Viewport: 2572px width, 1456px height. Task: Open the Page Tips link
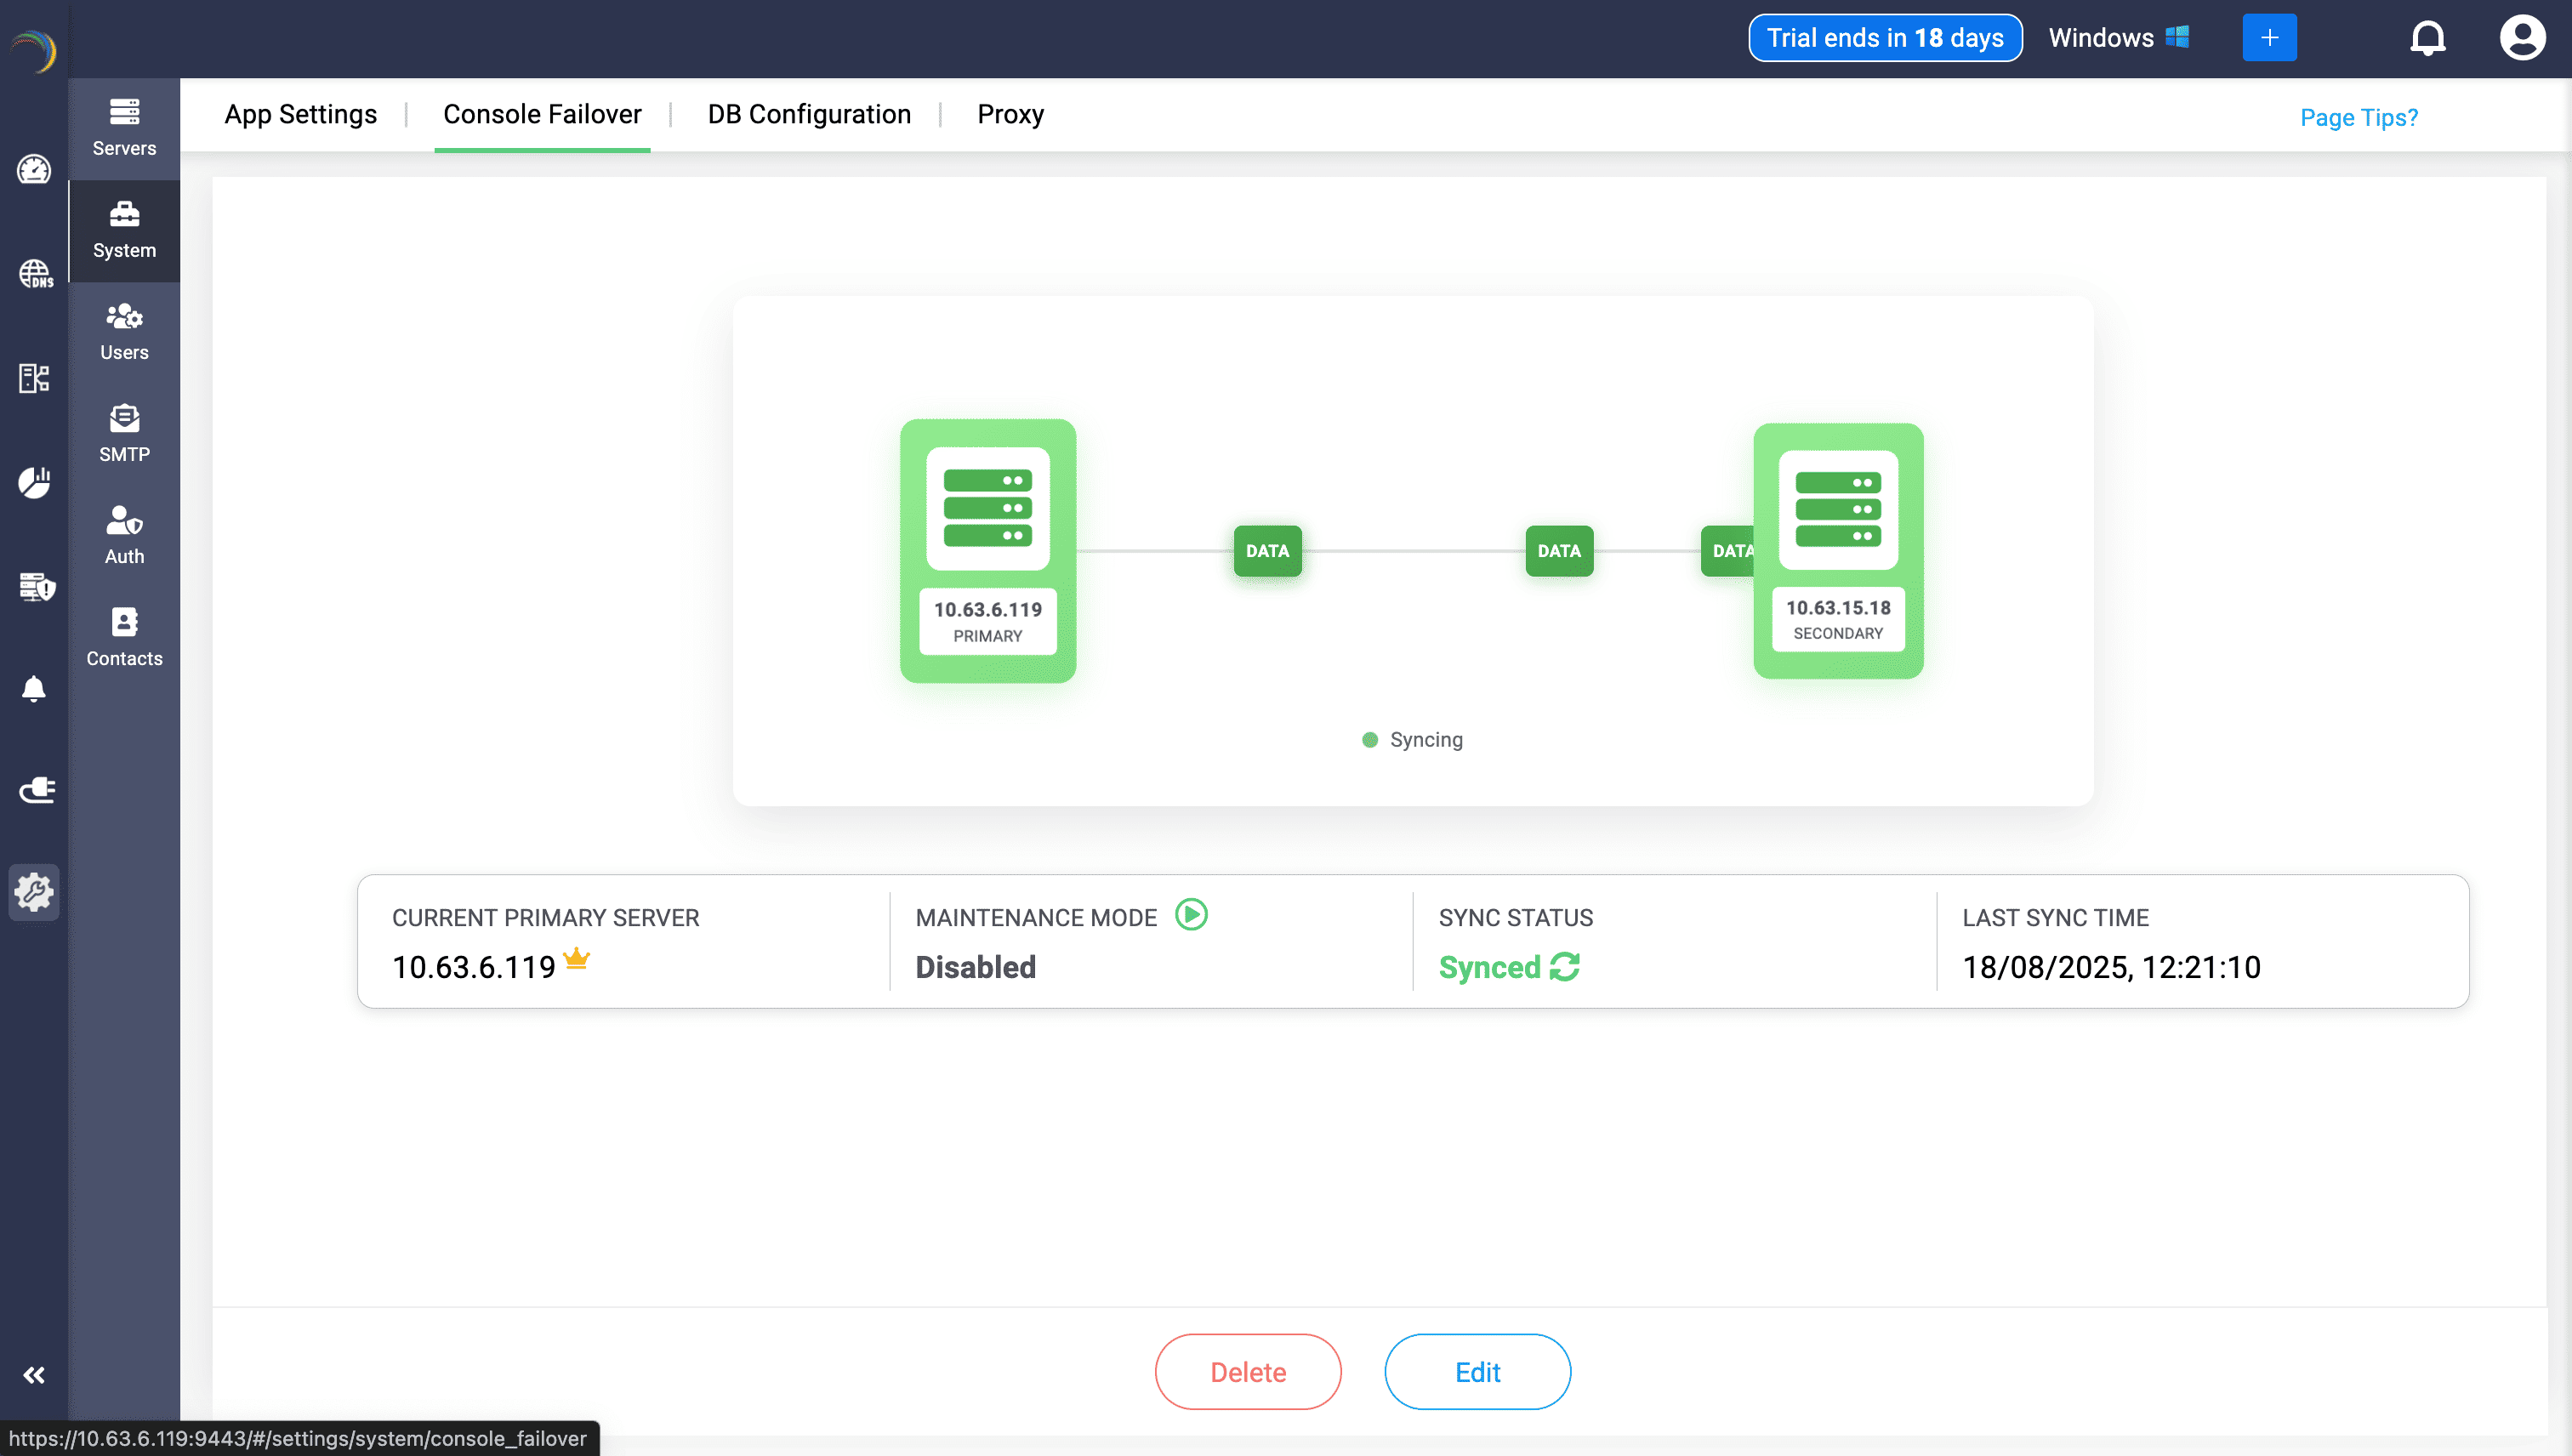[x=2358, y=117]
